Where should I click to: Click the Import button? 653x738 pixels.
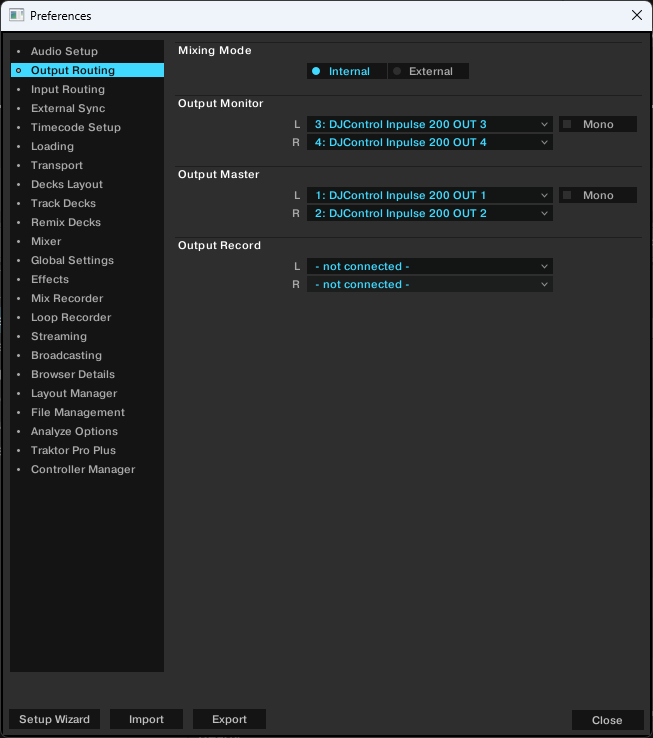pyautogui.click(x=146, y=719)
